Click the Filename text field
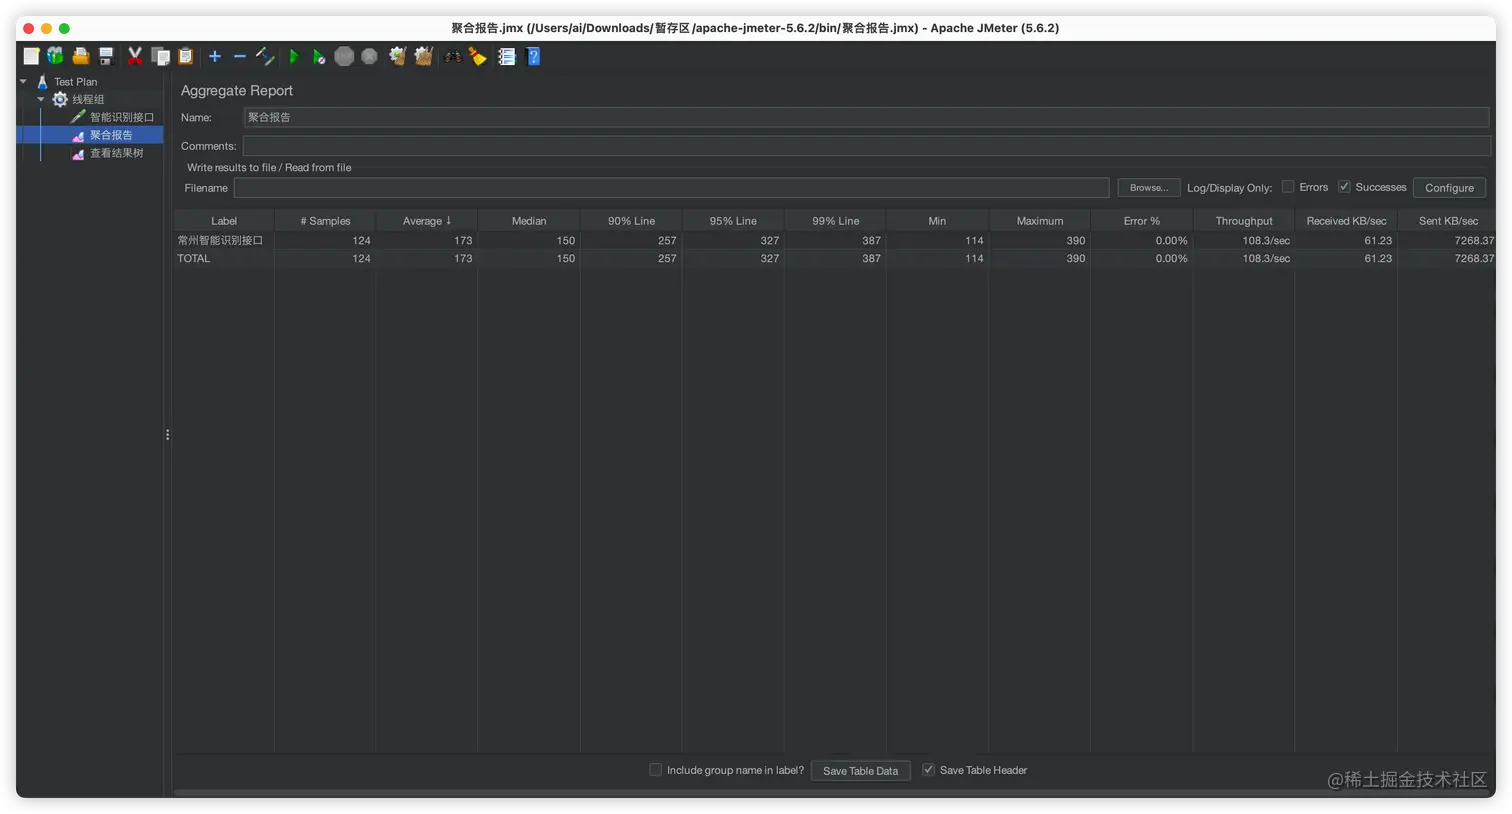This screenshot has width=1512, height=814. click(671, 188)
